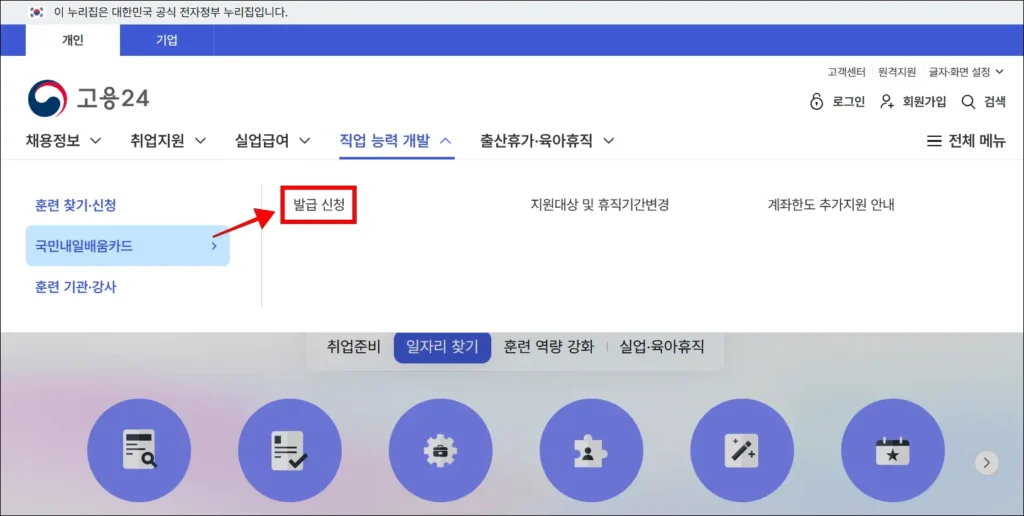Image resolution: width=1024 pixels, height=516 pixels.
Task: Click the 발급 신청 link
Action: [319, 204]
